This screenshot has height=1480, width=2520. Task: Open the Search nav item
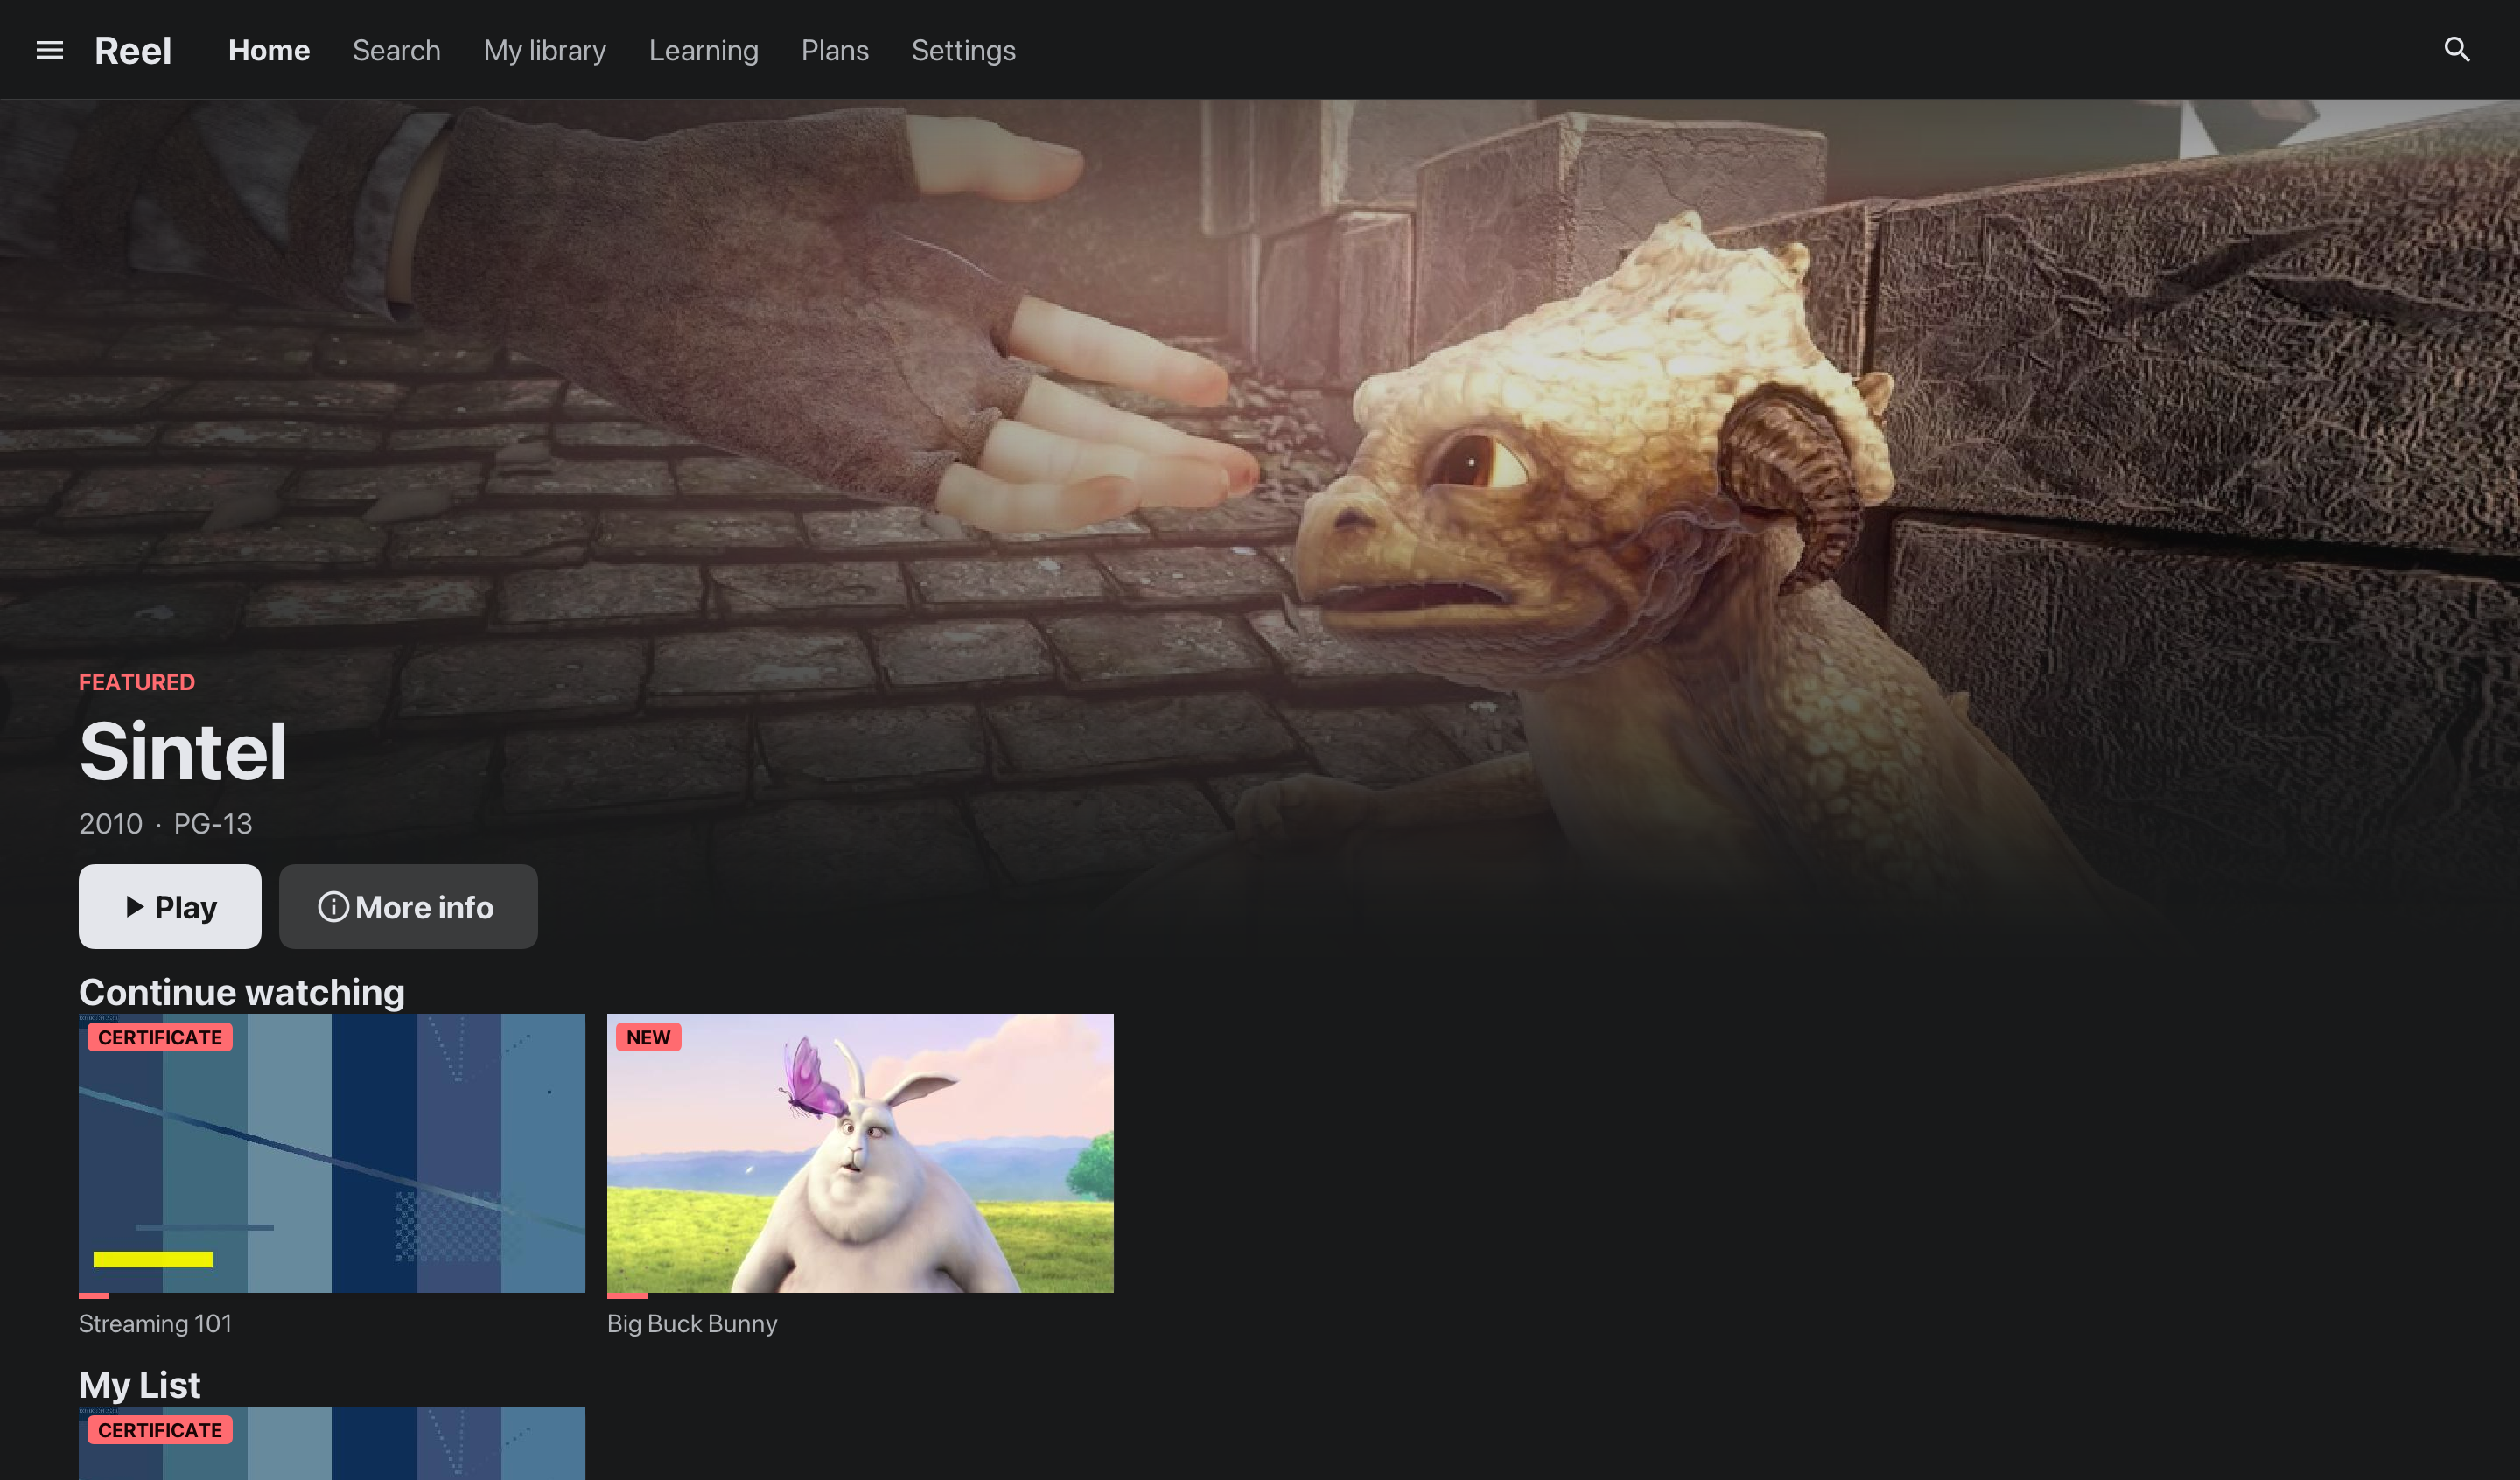396,50
